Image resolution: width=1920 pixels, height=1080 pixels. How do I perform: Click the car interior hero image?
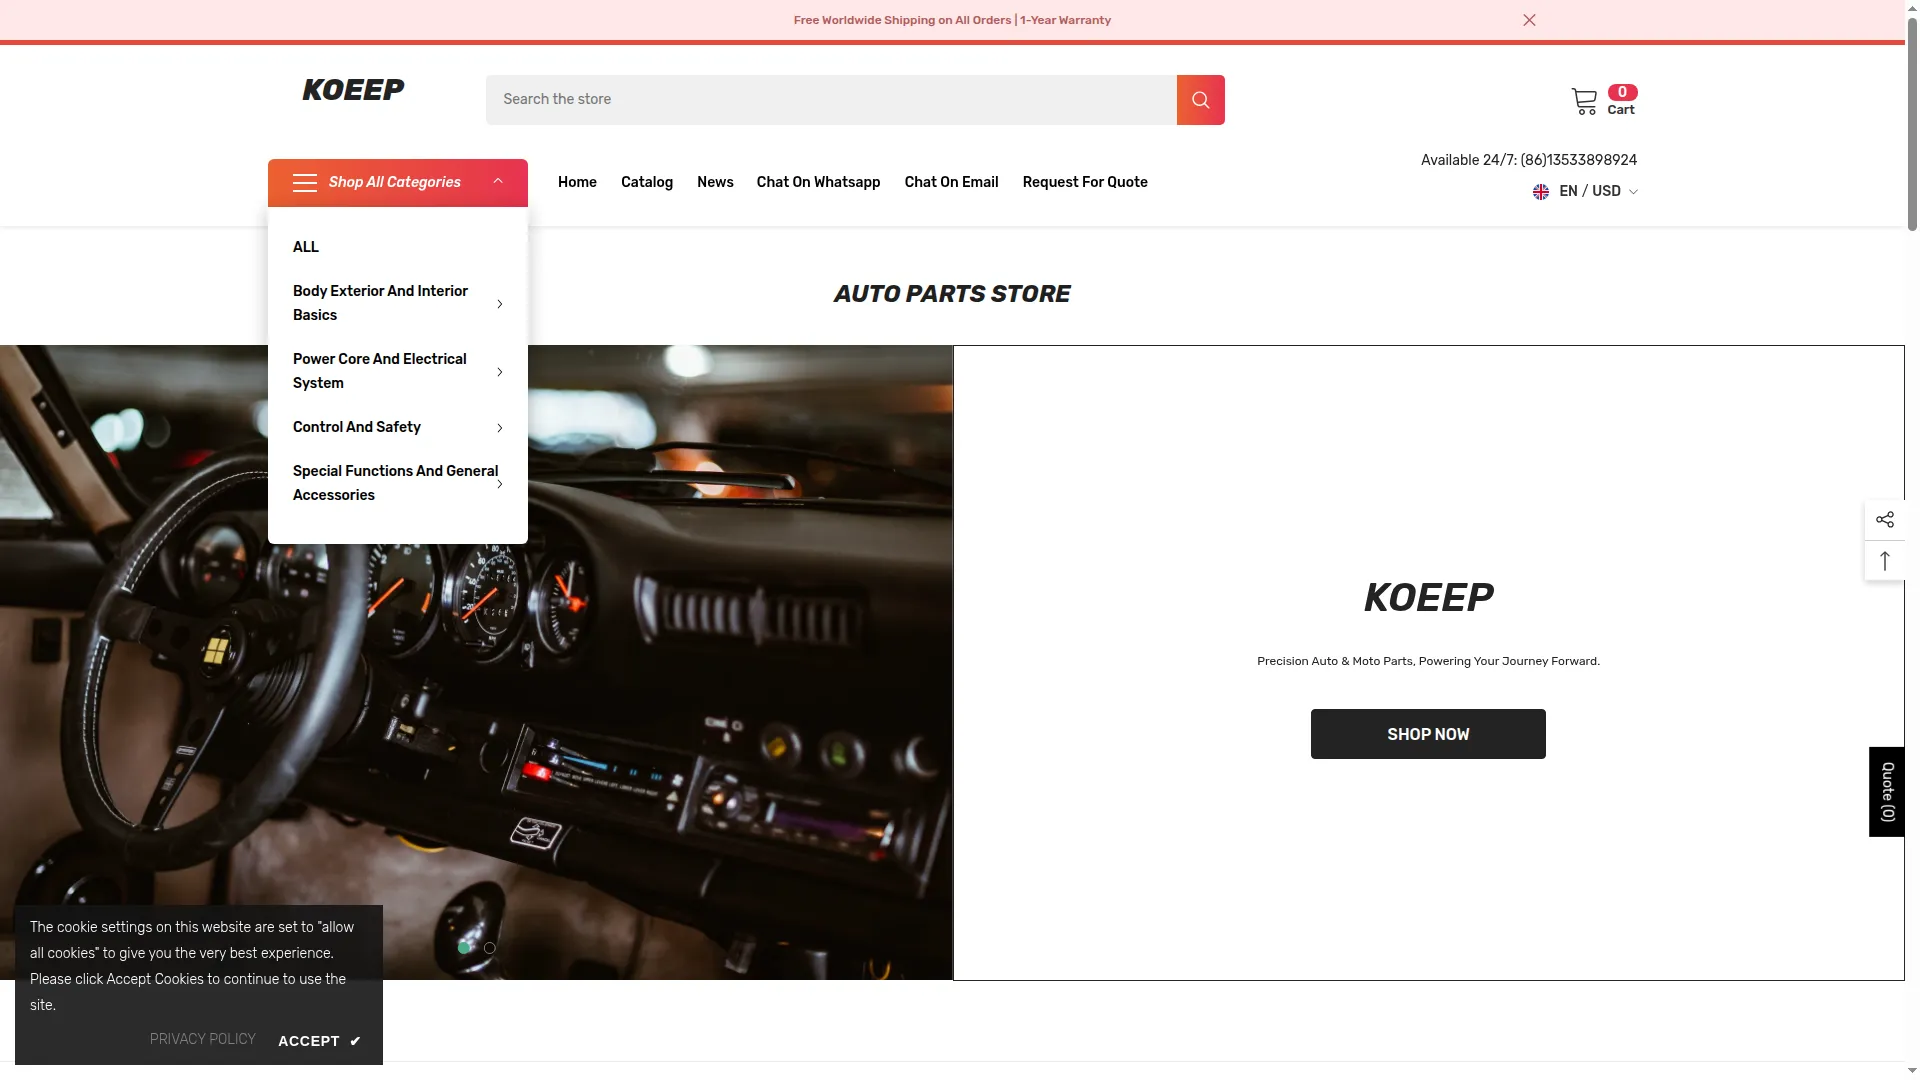tap(476, 662)
